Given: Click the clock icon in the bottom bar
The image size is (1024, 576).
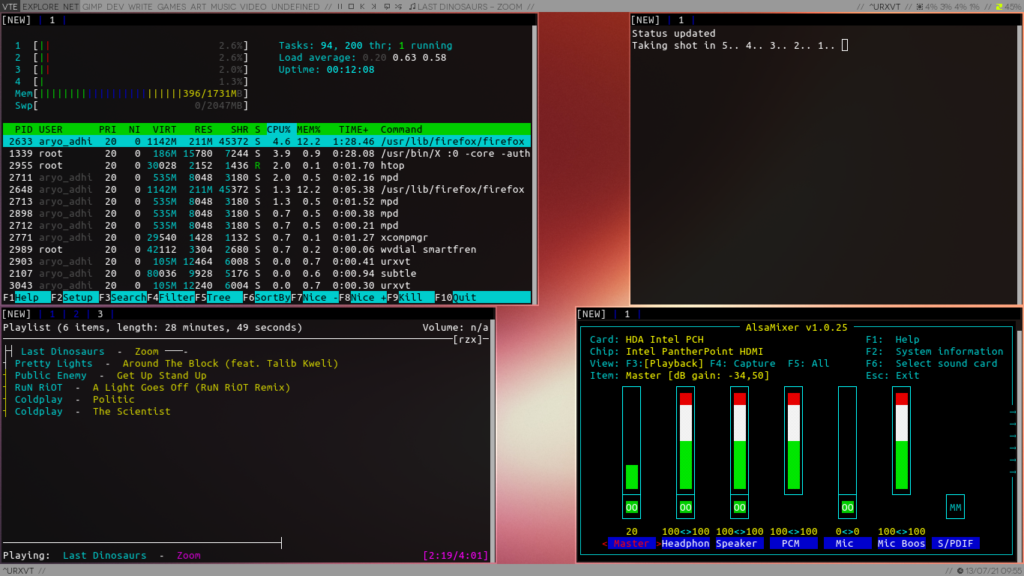Looking at the screenshot, I should [960, 571].
